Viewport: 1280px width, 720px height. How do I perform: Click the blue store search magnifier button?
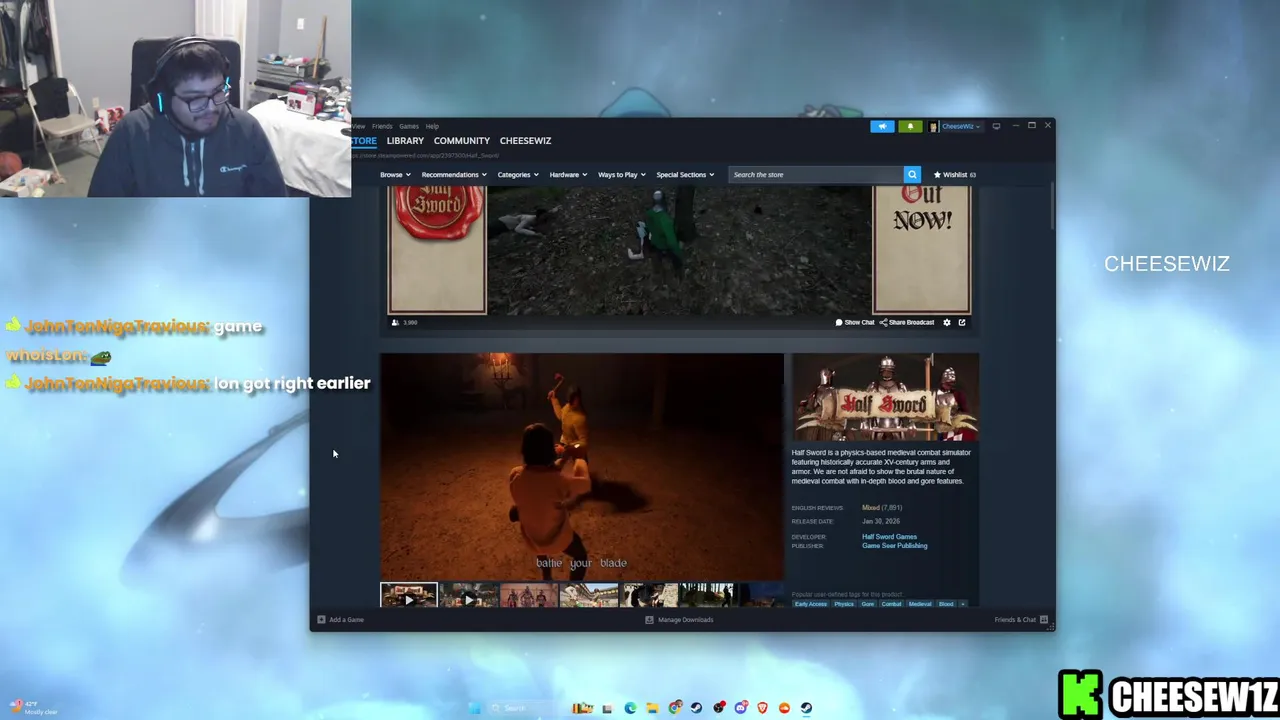[912, 175]
